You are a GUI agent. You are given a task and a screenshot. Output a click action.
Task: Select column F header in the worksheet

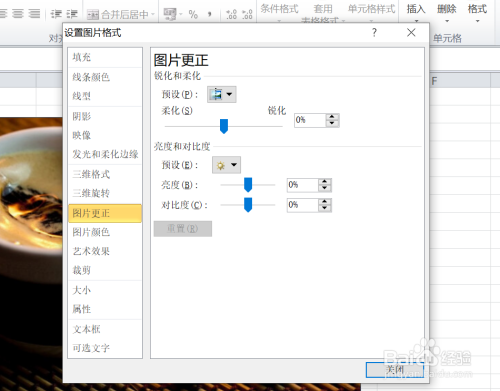(460, 81)
